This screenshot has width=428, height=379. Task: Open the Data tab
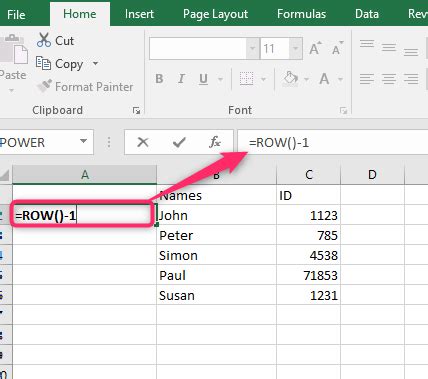click(x=367, y=14)
